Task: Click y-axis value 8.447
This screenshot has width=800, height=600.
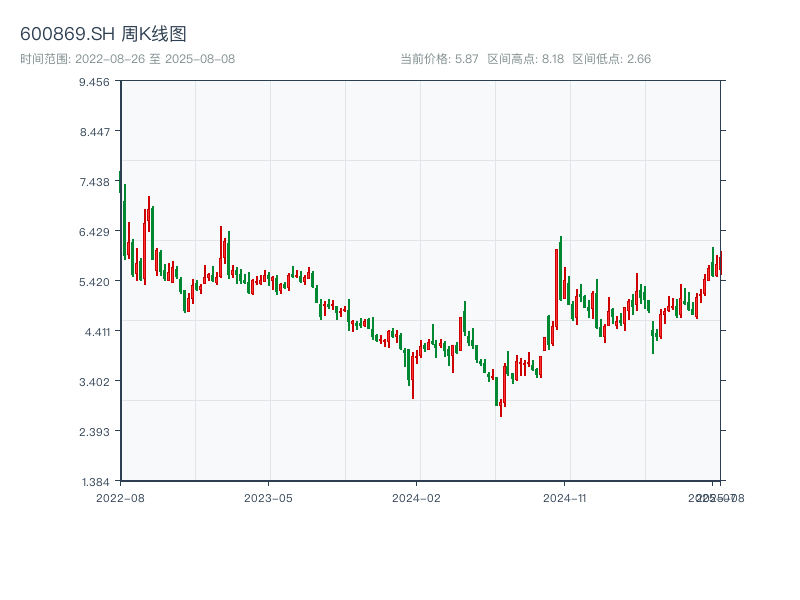Action: (x=94, y=132)
